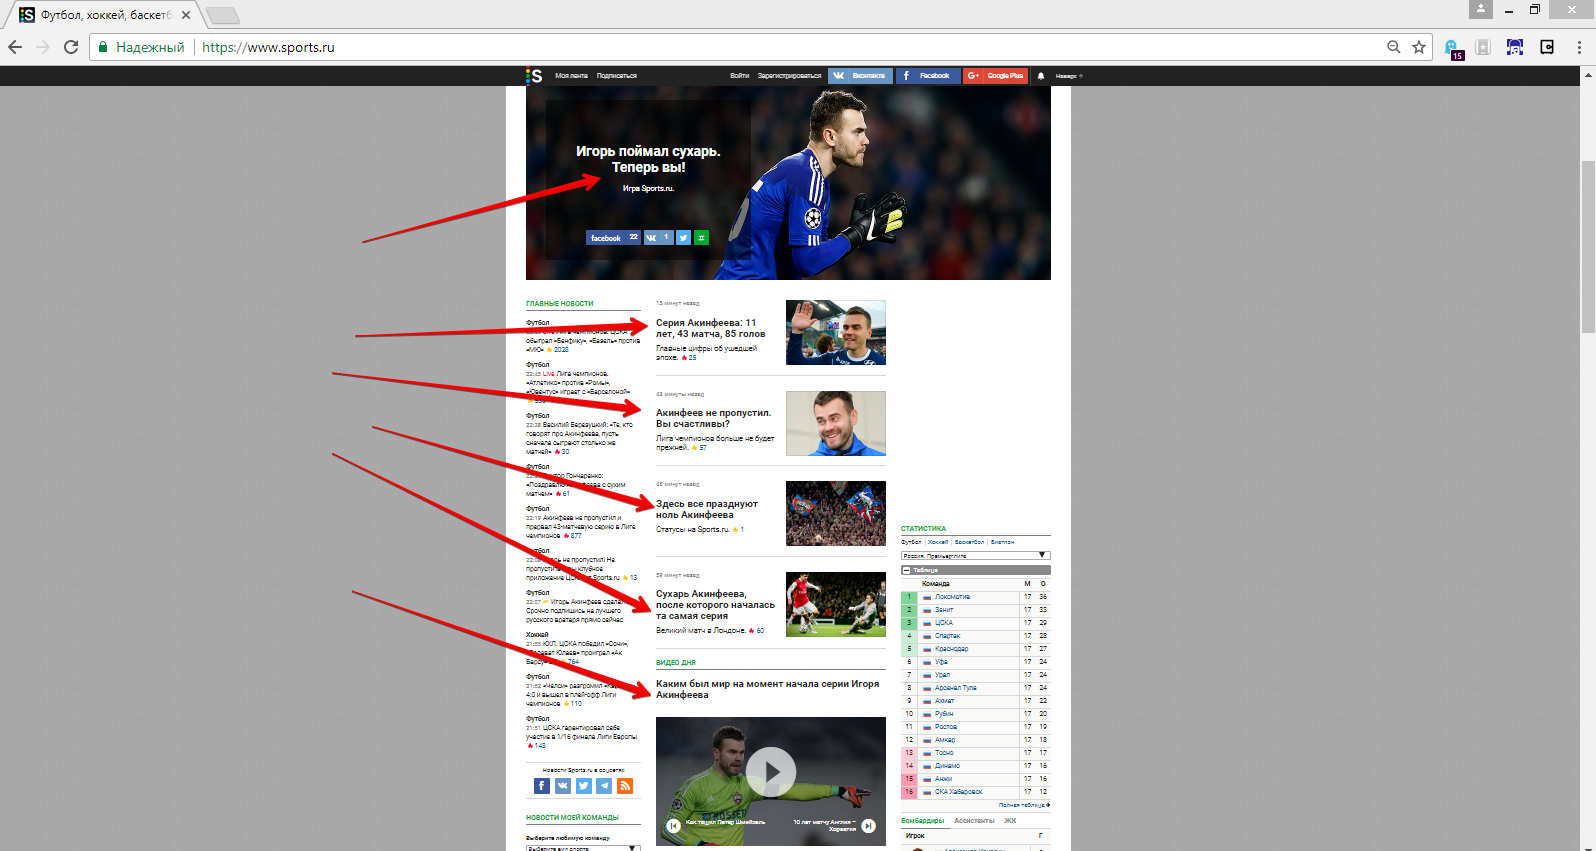This screenshot has height=851, width=1596.
Task: Open thumbnail of smiling Akinfeev article
Action: point(835,423)
